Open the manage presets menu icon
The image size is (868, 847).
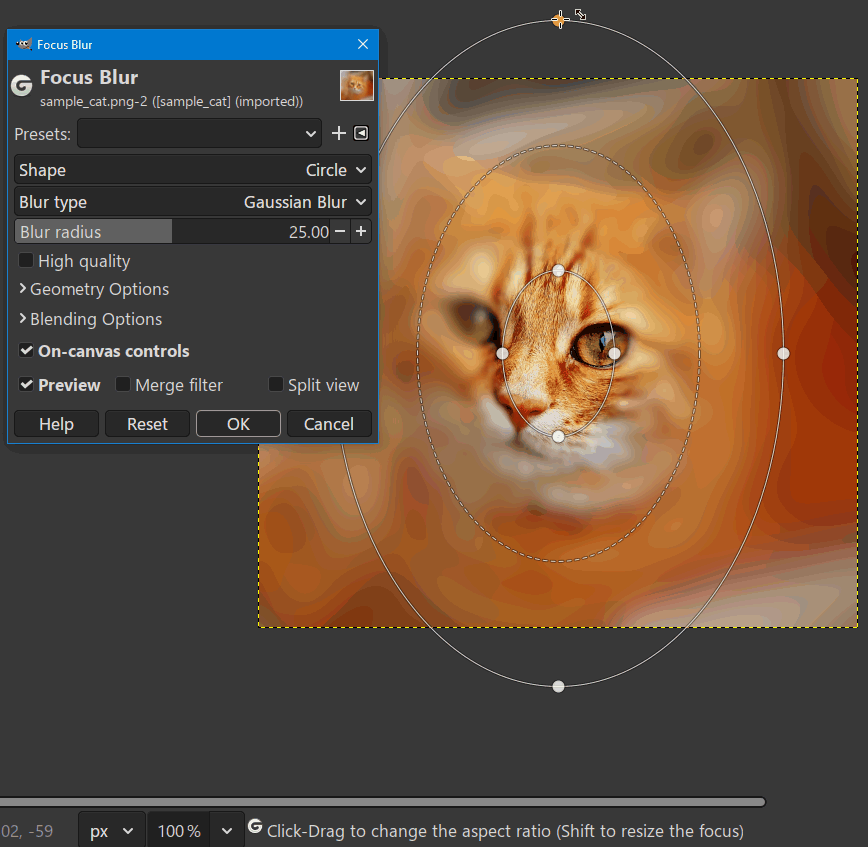(361, 133)
